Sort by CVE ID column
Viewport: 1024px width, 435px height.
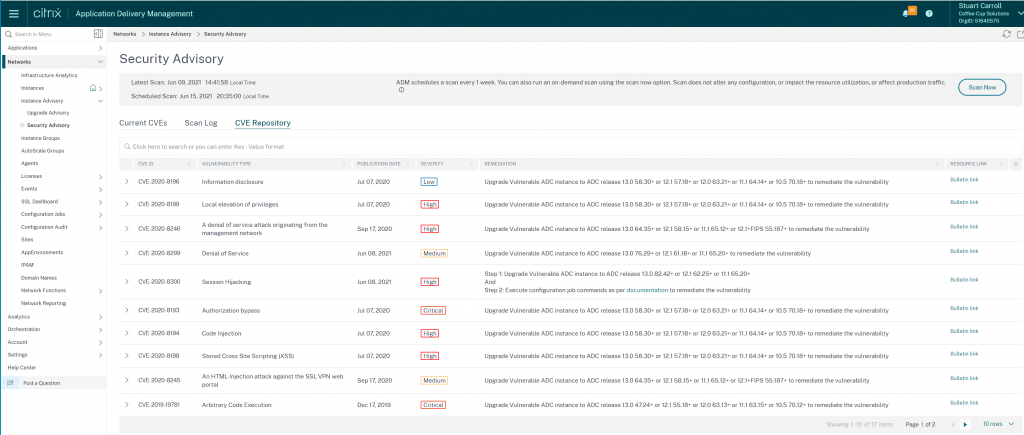coord(191,164)
